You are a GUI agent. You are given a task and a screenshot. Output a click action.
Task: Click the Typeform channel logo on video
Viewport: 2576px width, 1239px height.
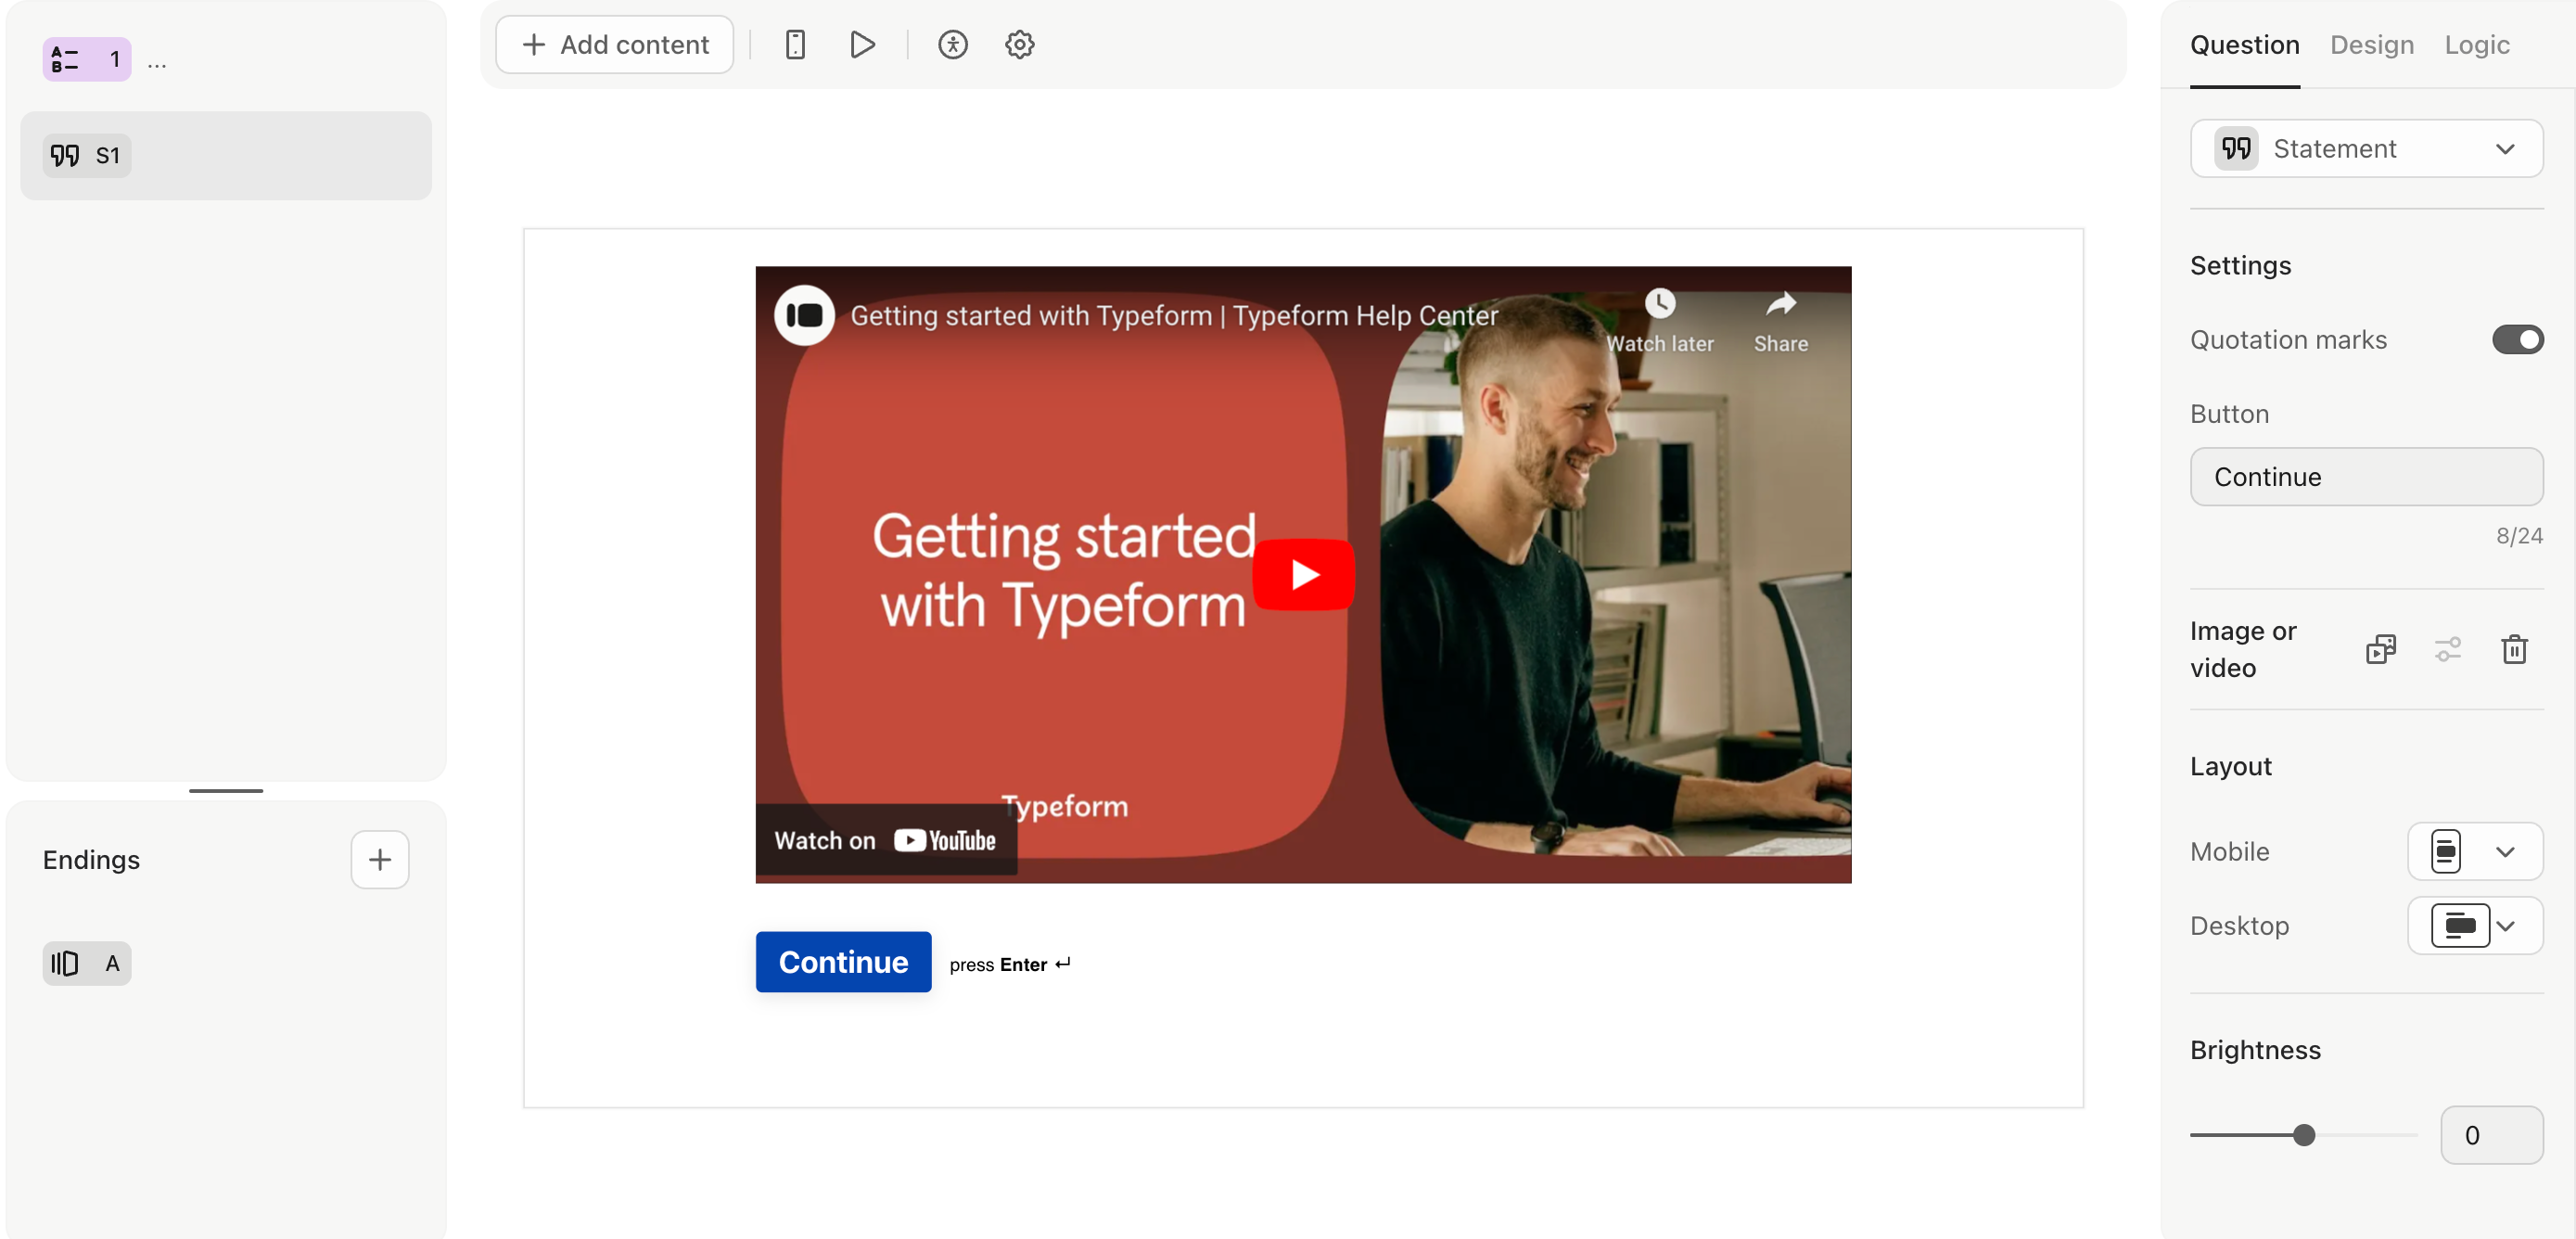(x=804, y=315)
